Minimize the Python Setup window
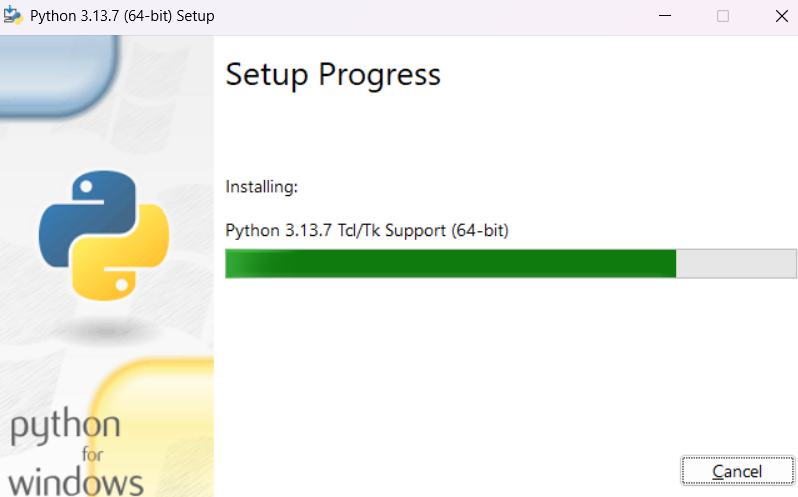This screenshot has width=798, height=497. pyautogui.click(x=664, y=17)
